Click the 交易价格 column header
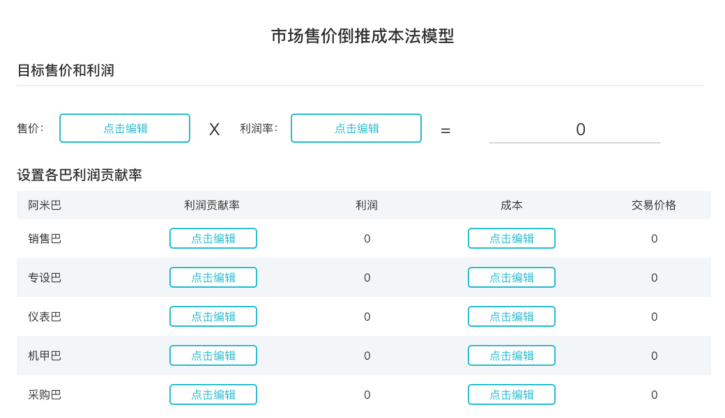Viewport: 725px width, 418px height. click(x=654, y=205)
